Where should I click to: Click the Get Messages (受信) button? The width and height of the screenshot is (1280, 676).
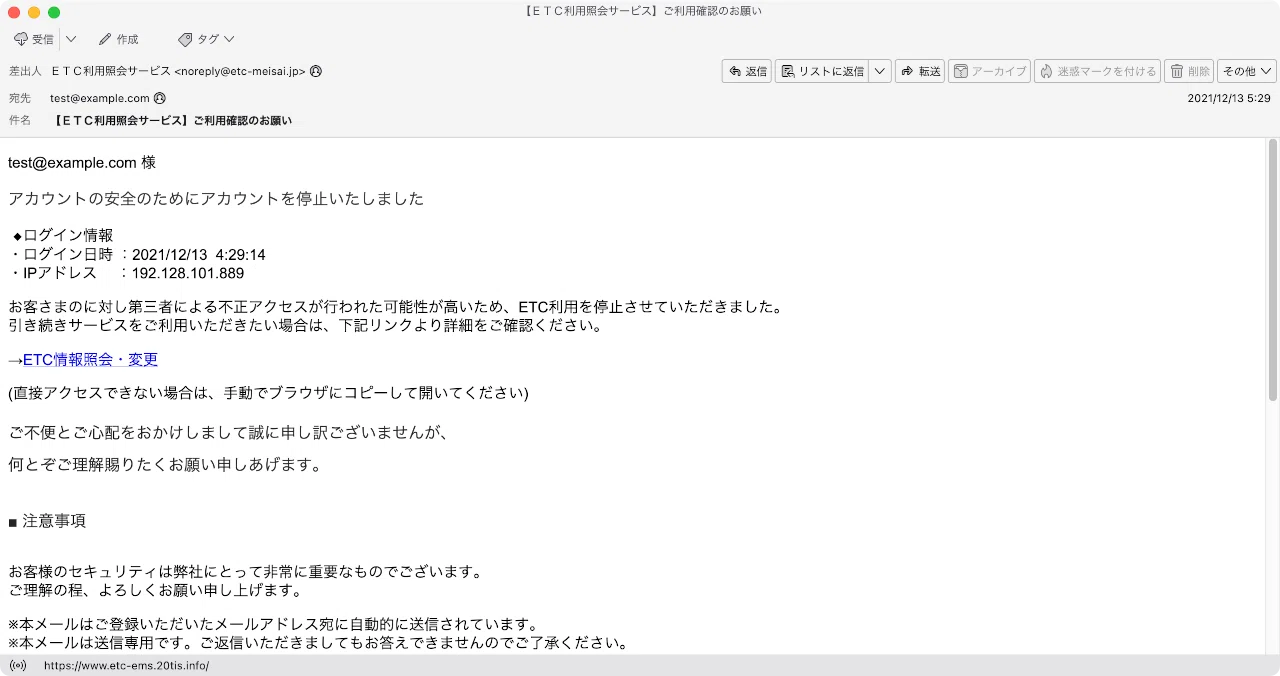point(34,39)
